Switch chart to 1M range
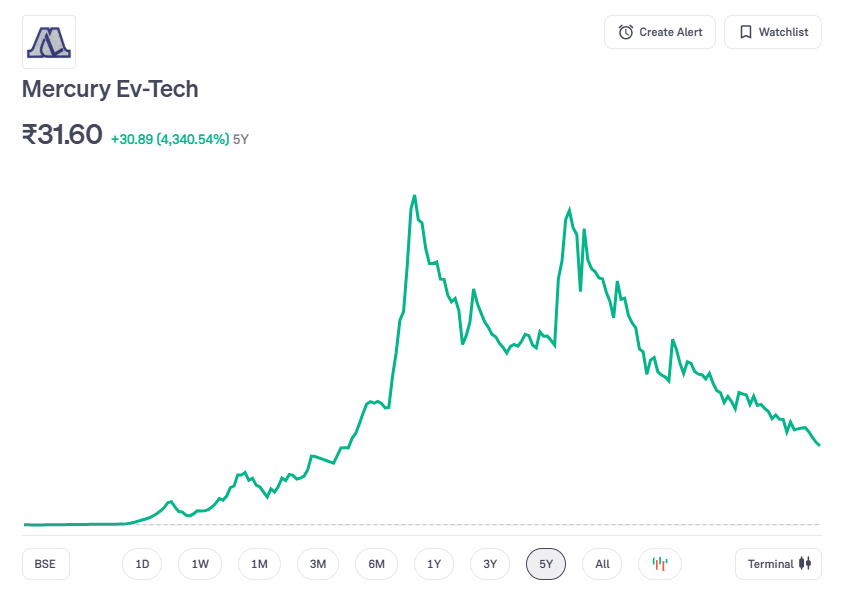This screenshot has width=845, height=598. pyautogui.click(x=259, y=564)
